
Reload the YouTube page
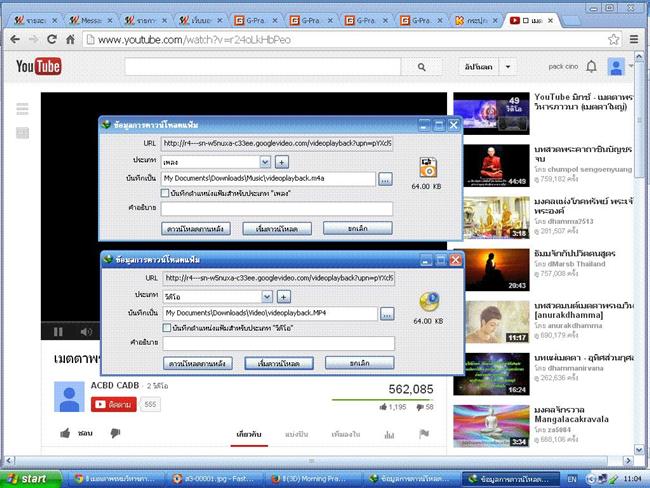(x=52, y=39)
